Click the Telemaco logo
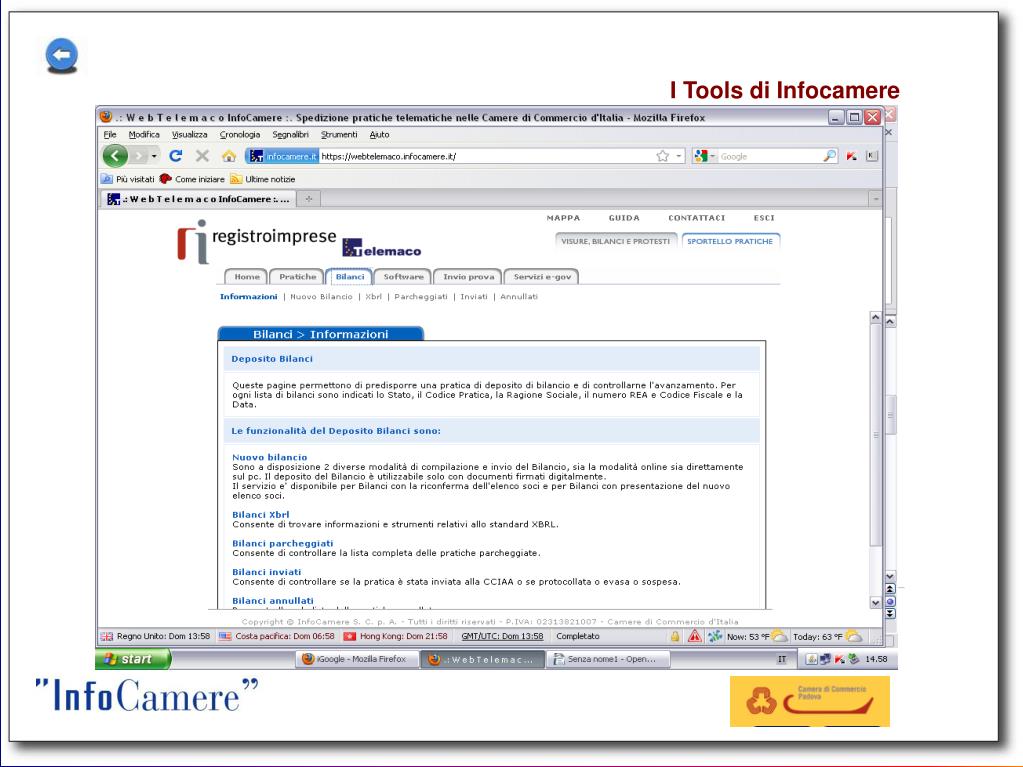Screen dimensions: 1023x767 [x=382, y=248]
